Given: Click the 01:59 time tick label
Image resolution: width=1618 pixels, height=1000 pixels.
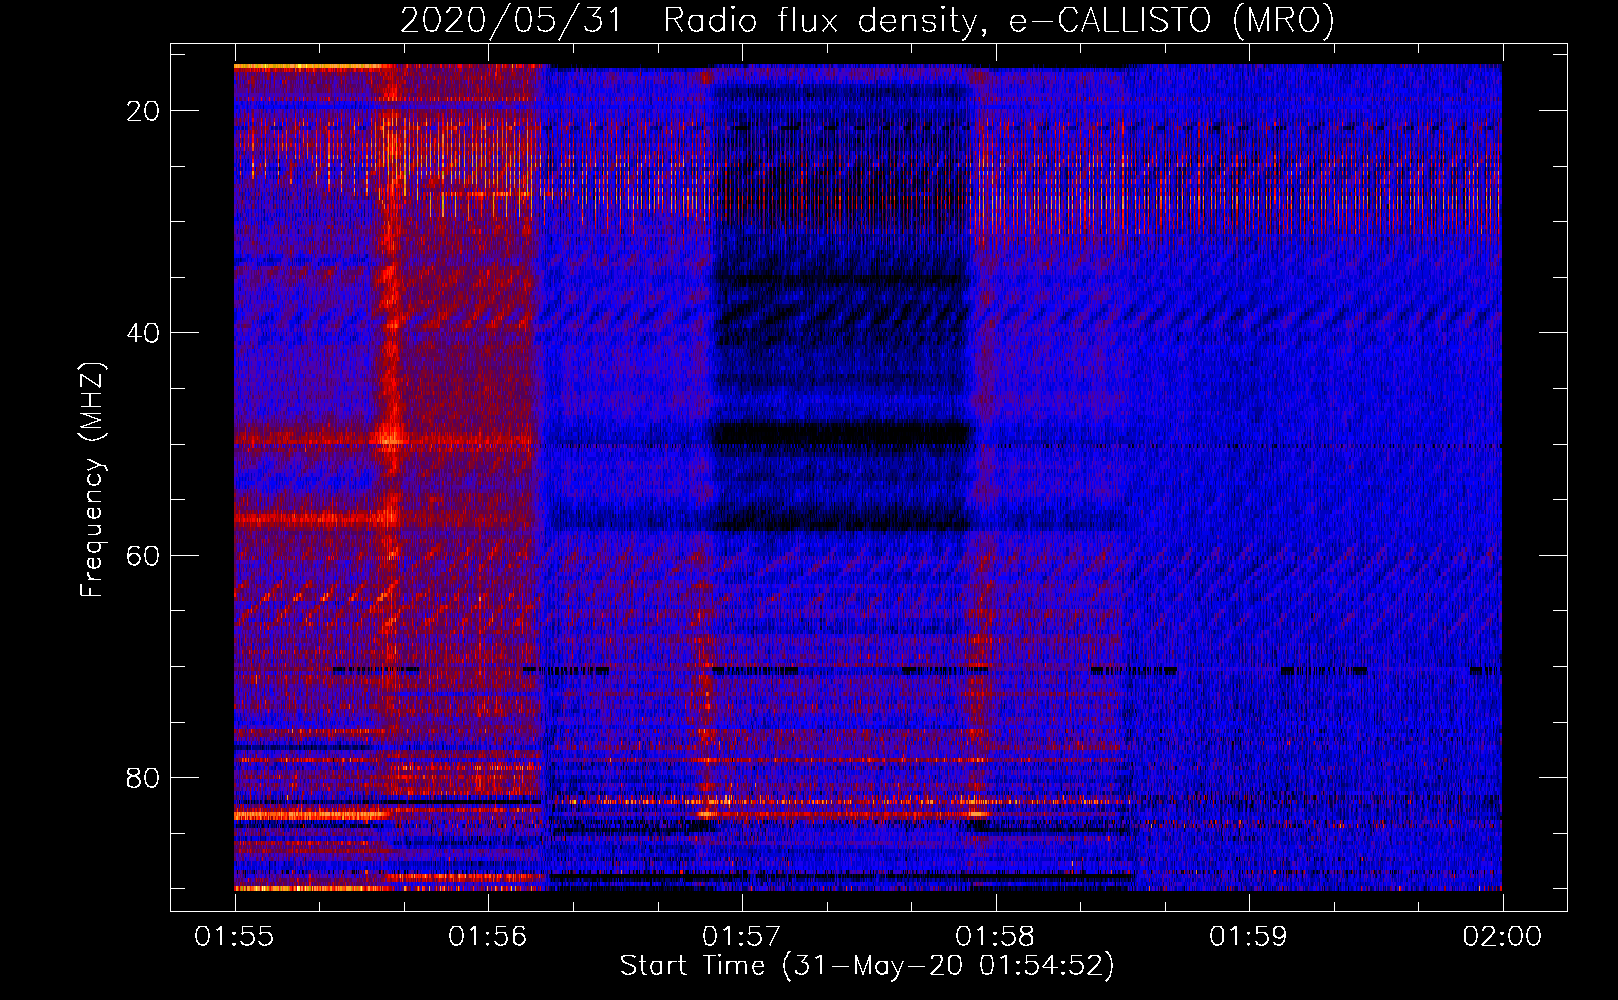Looking at the screenshot, I should point(1249,937).
